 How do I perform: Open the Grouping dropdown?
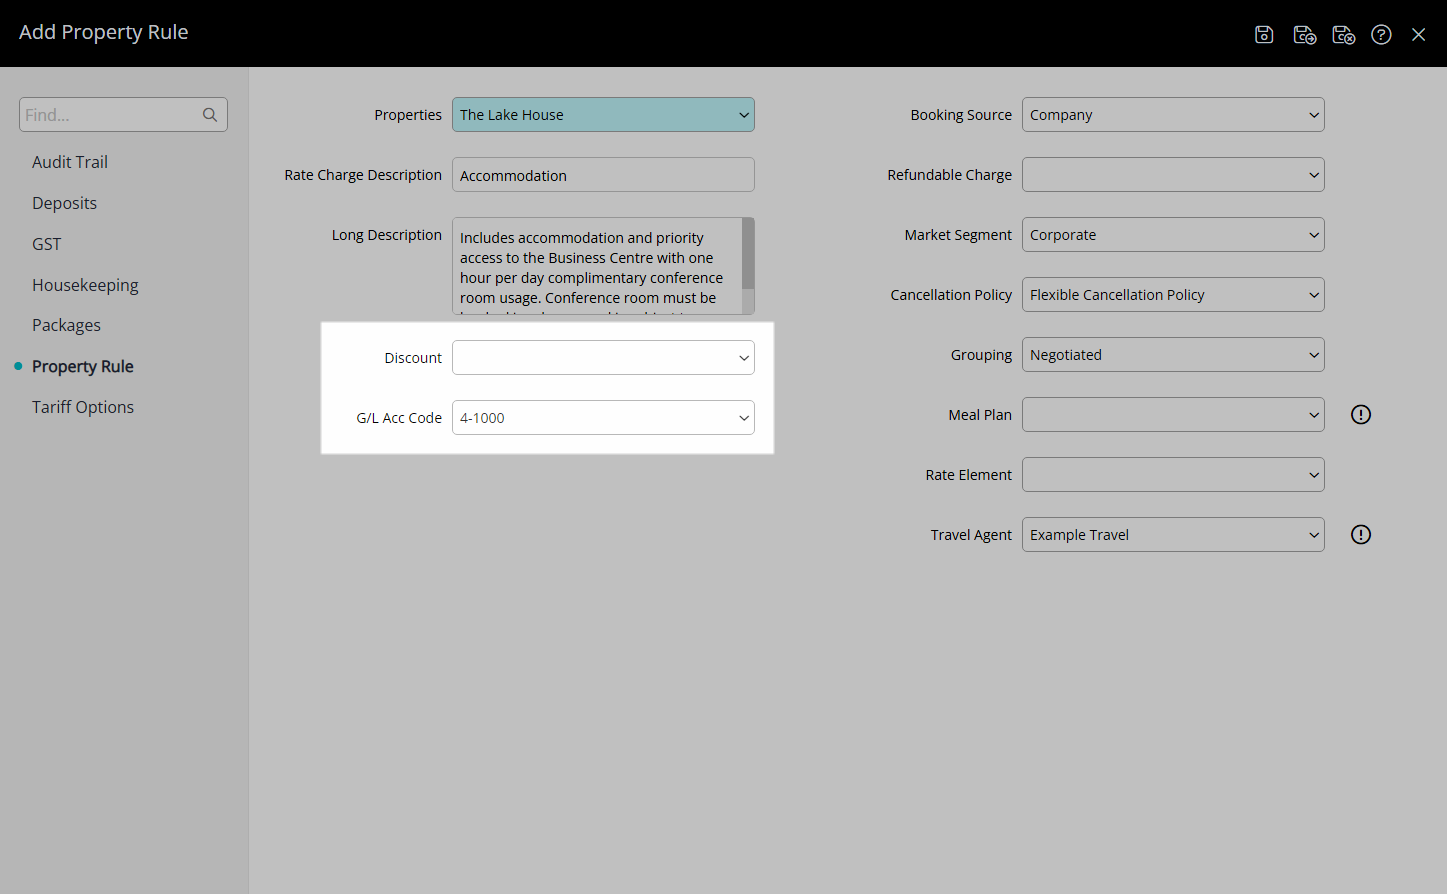coord(1173,355)
